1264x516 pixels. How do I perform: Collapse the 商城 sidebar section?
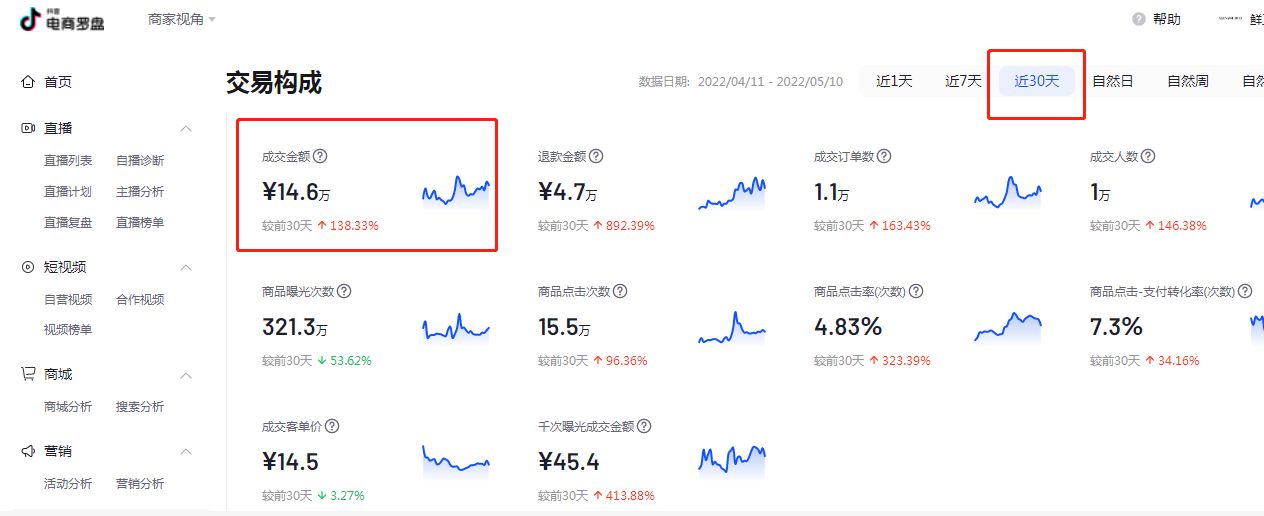pos(185,375)
